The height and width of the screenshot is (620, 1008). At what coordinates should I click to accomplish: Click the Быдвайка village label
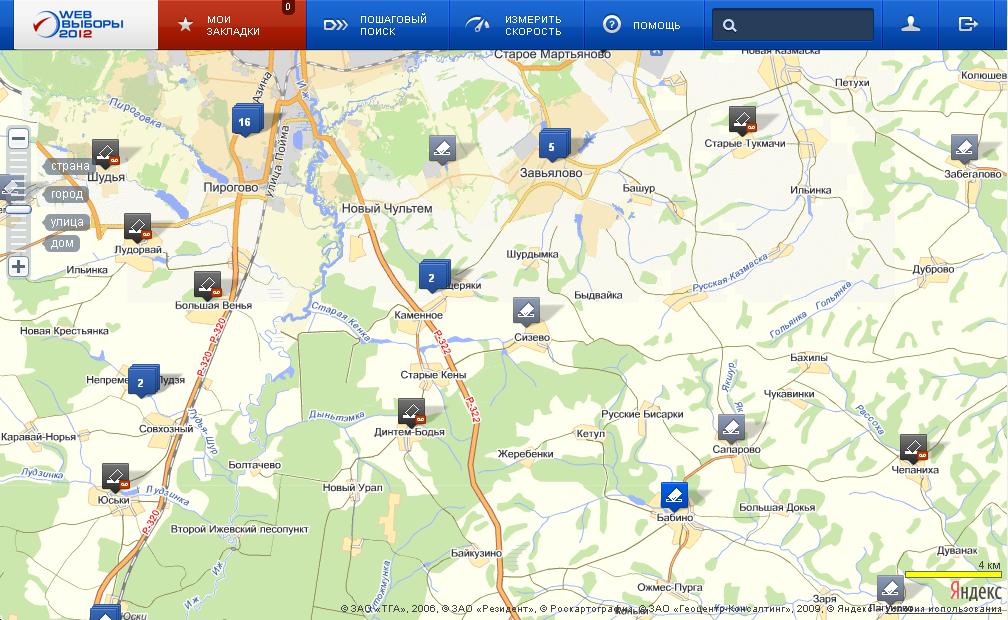tap(598, 295)
